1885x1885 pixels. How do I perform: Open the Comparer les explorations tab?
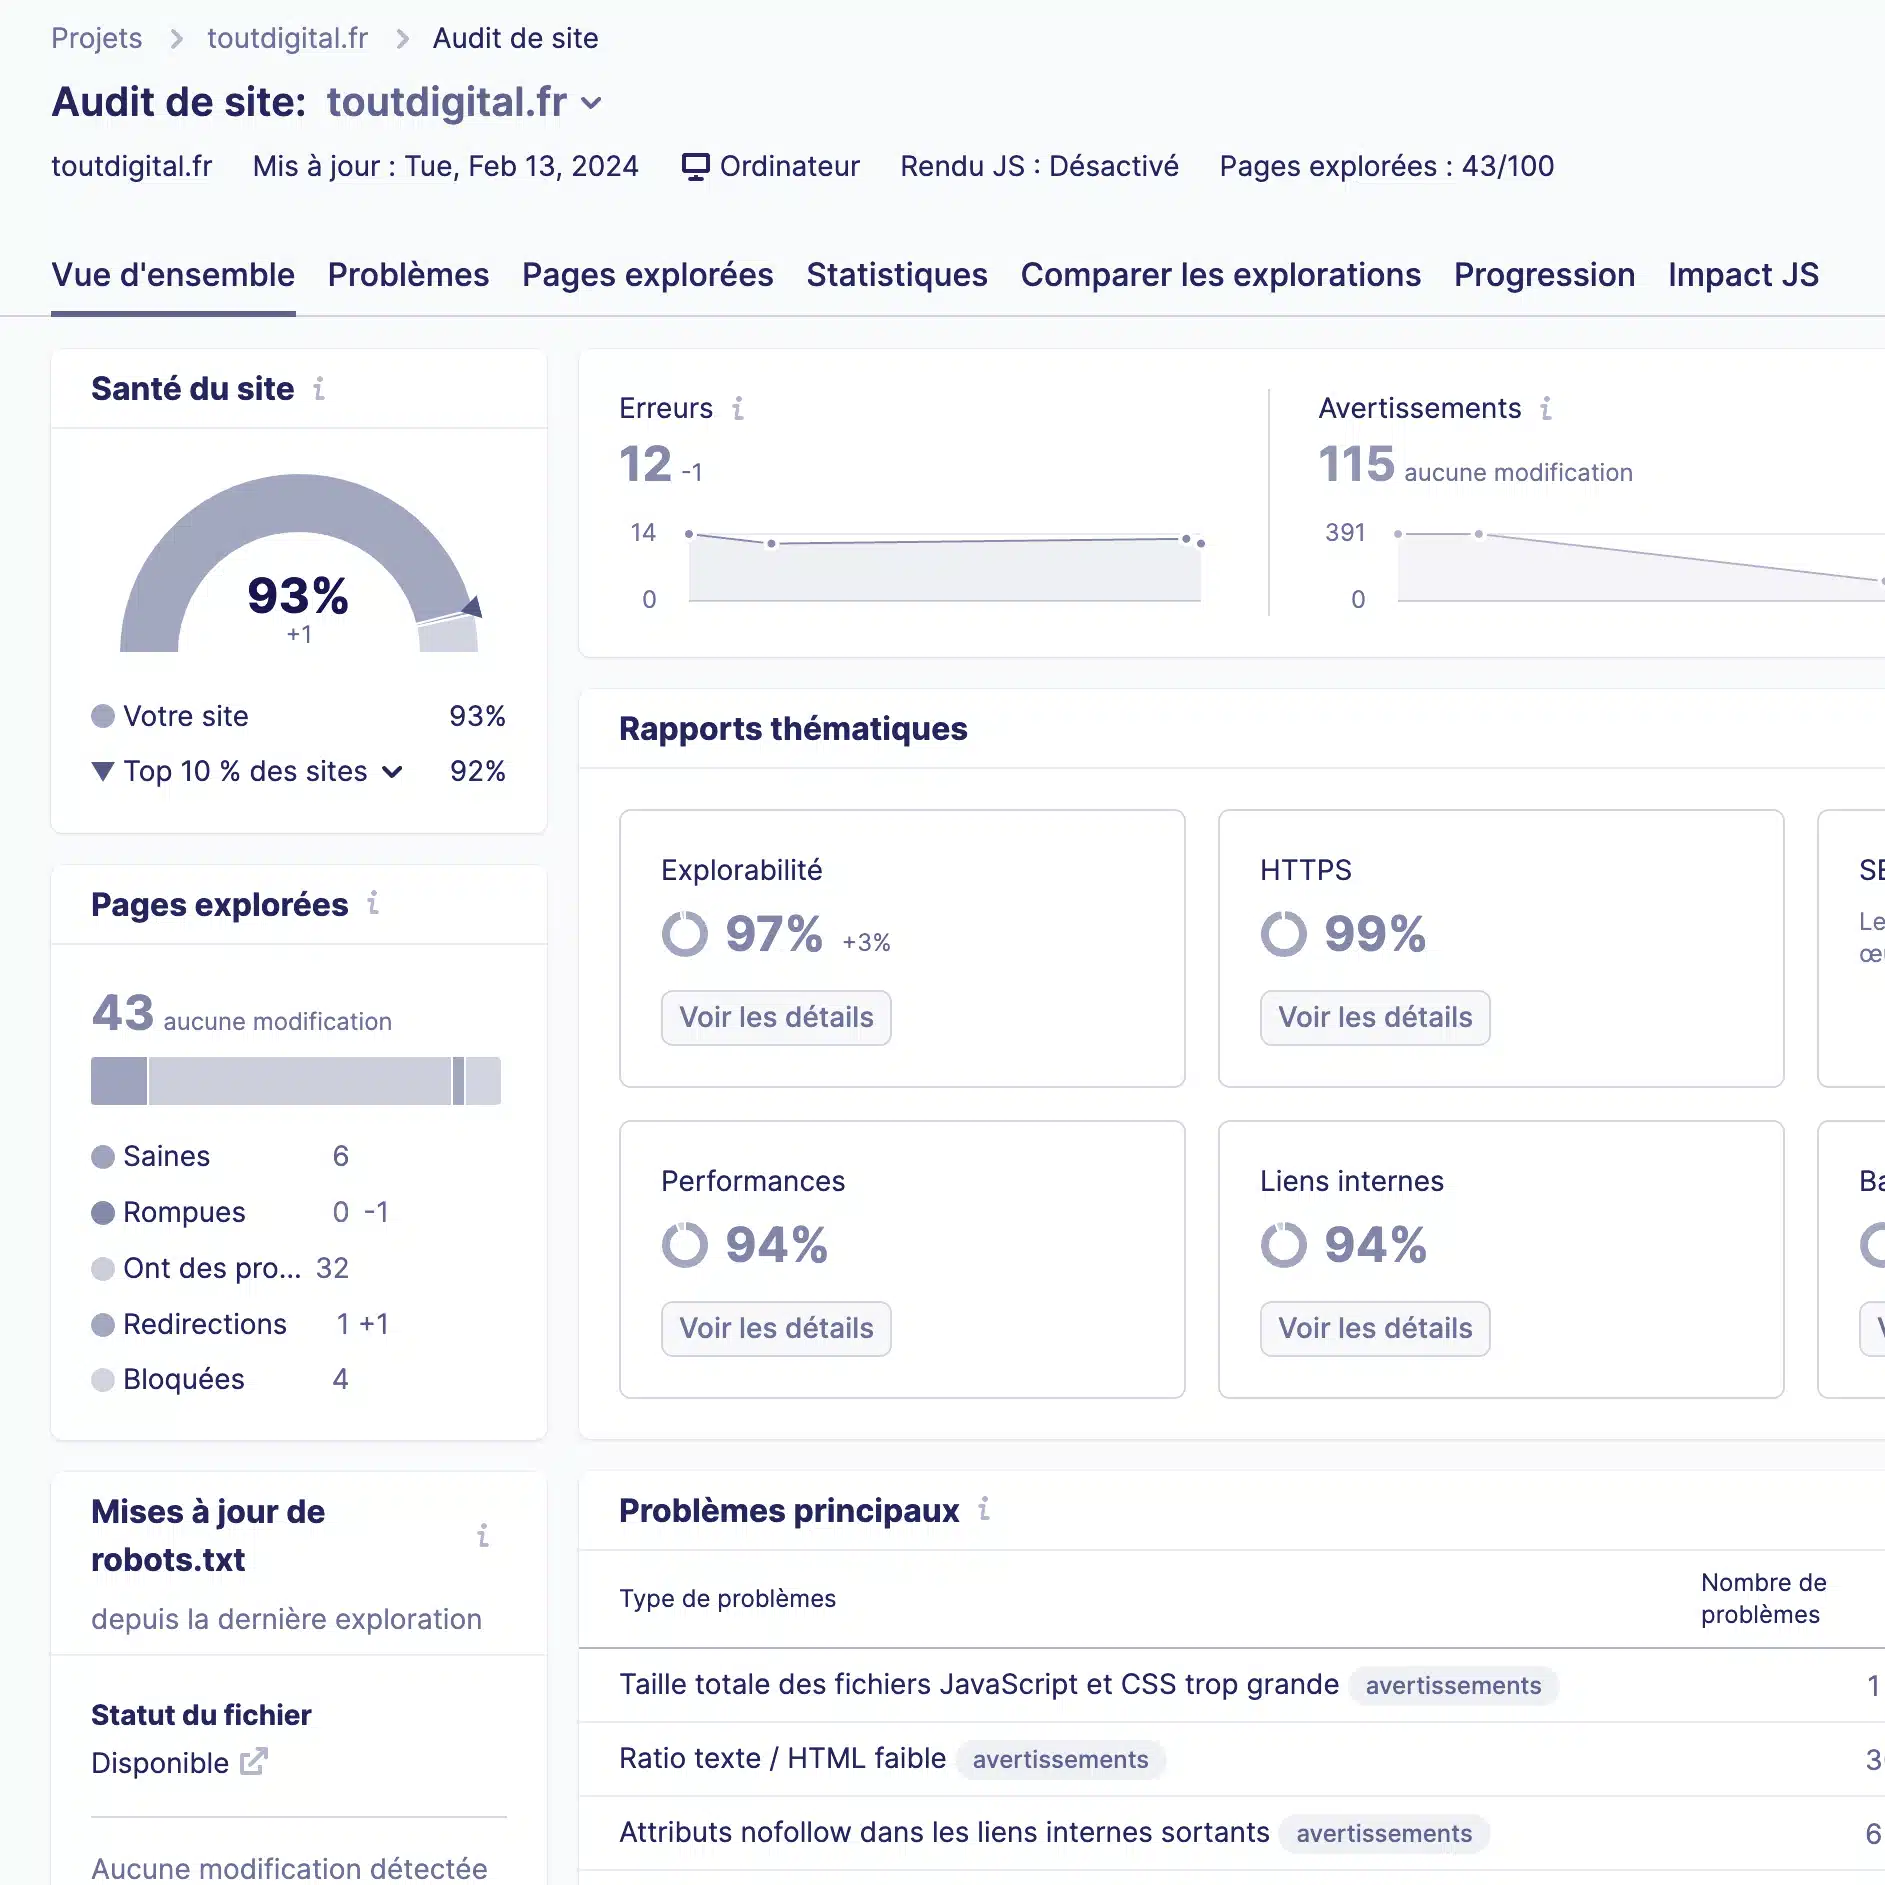point(1221,275)
